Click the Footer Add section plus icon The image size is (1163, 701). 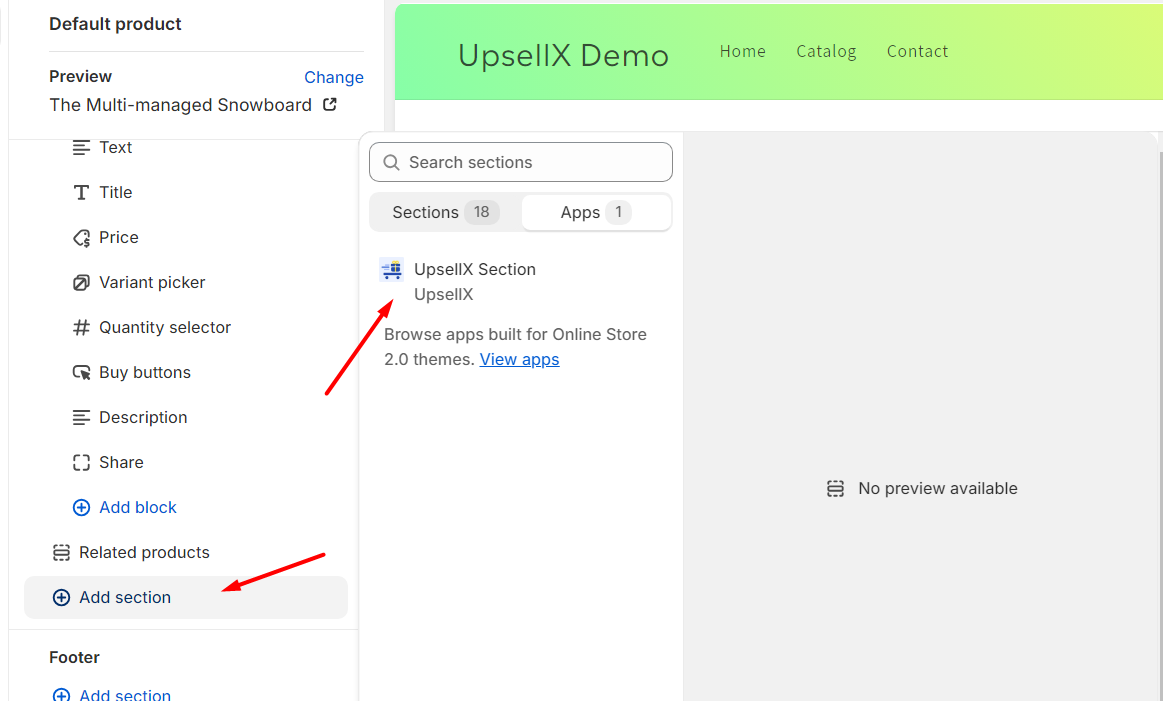[61, 695]
